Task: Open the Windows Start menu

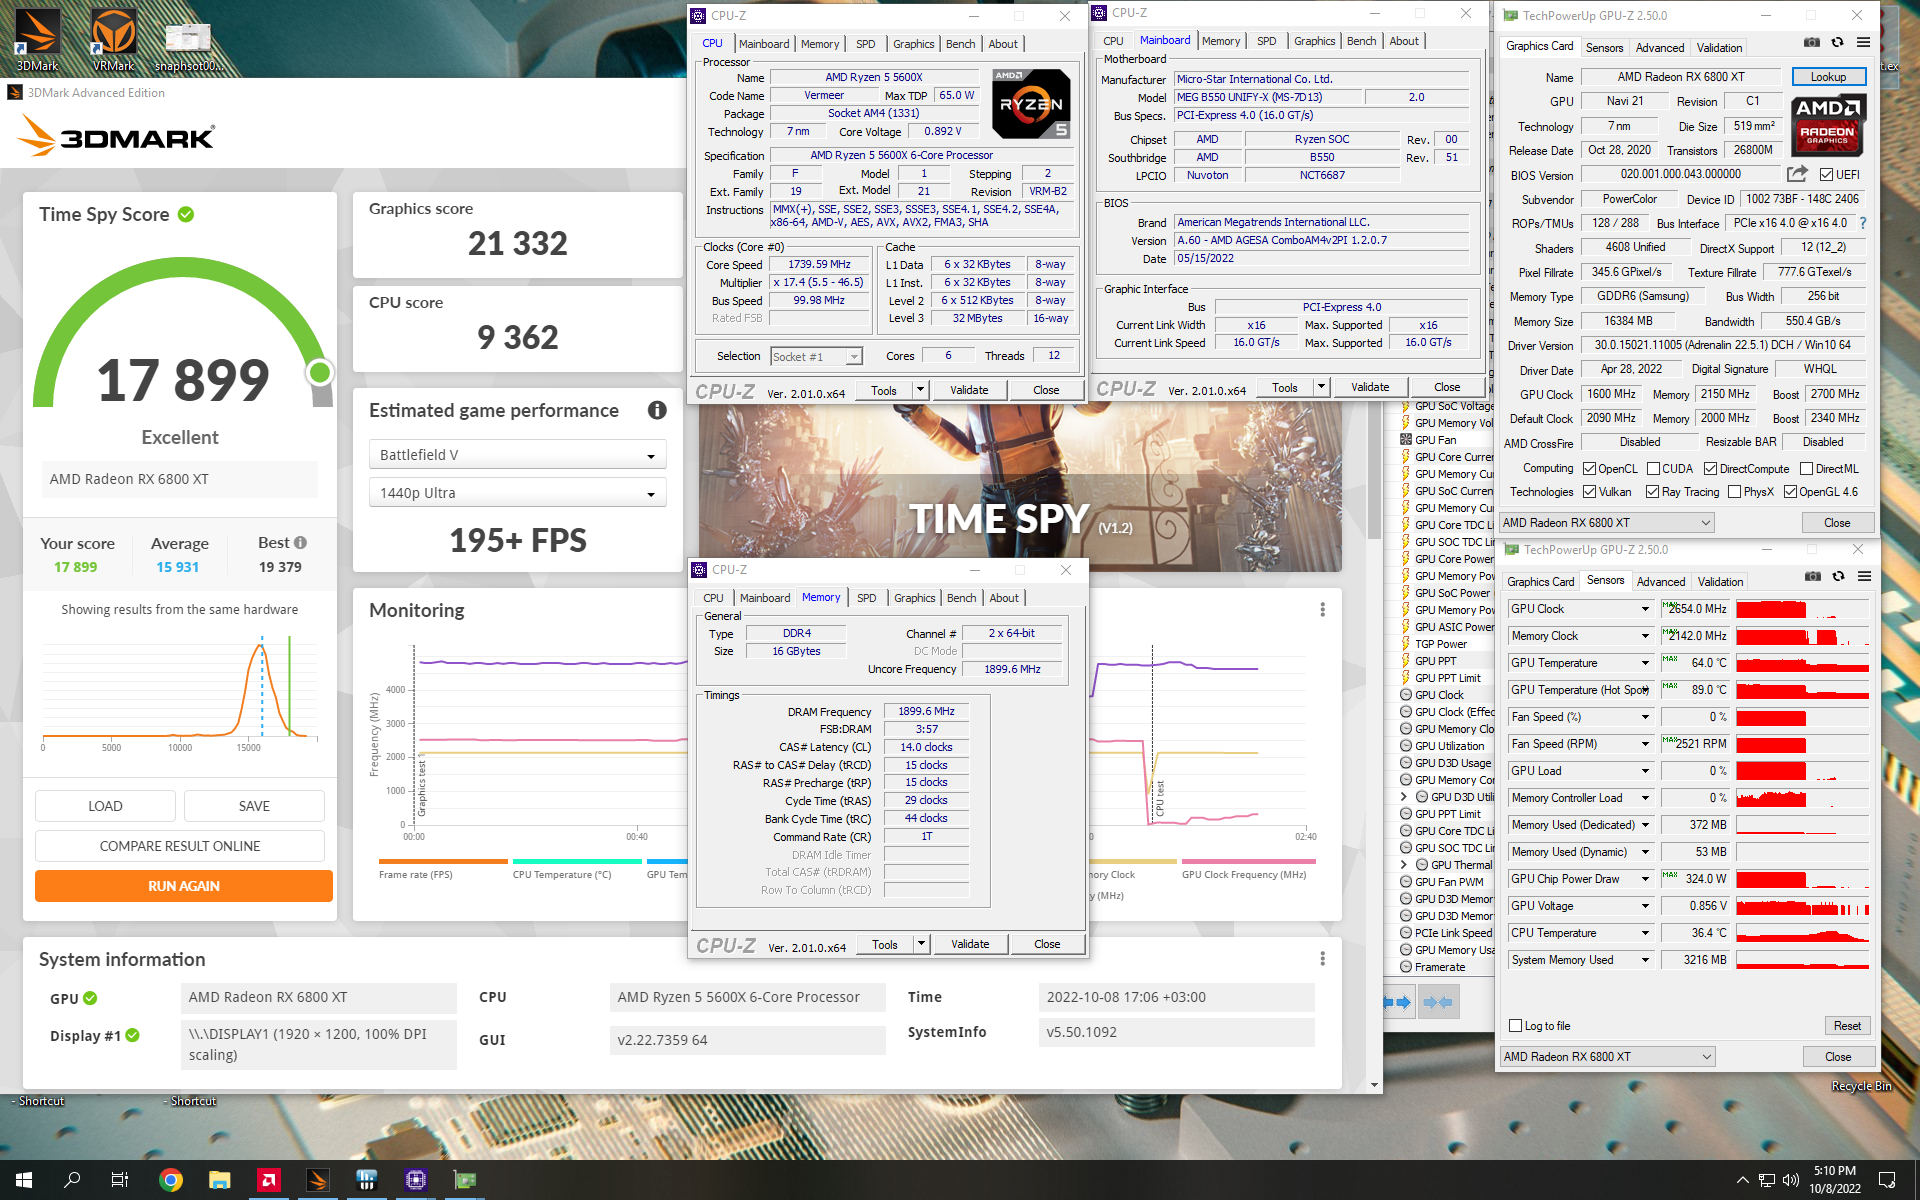Action: (24, 1180)
